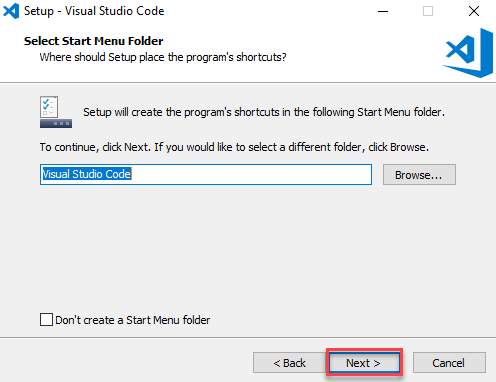This screenshot has height=382, width=496.
Task: Click the highlighted Visual Studio Code text
Action: (x=87, y=174)
